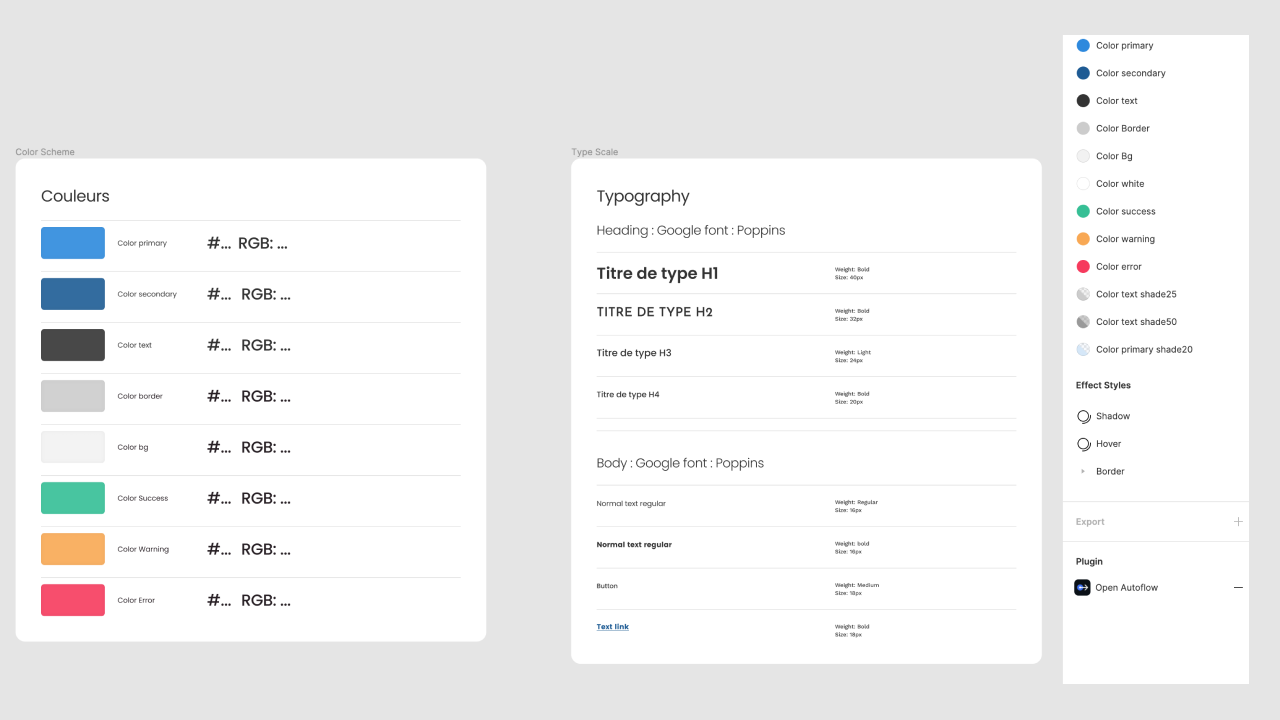Select the Color primary style icon
This screenshot has height=720, width=1280.
[x=1083, y=45]
